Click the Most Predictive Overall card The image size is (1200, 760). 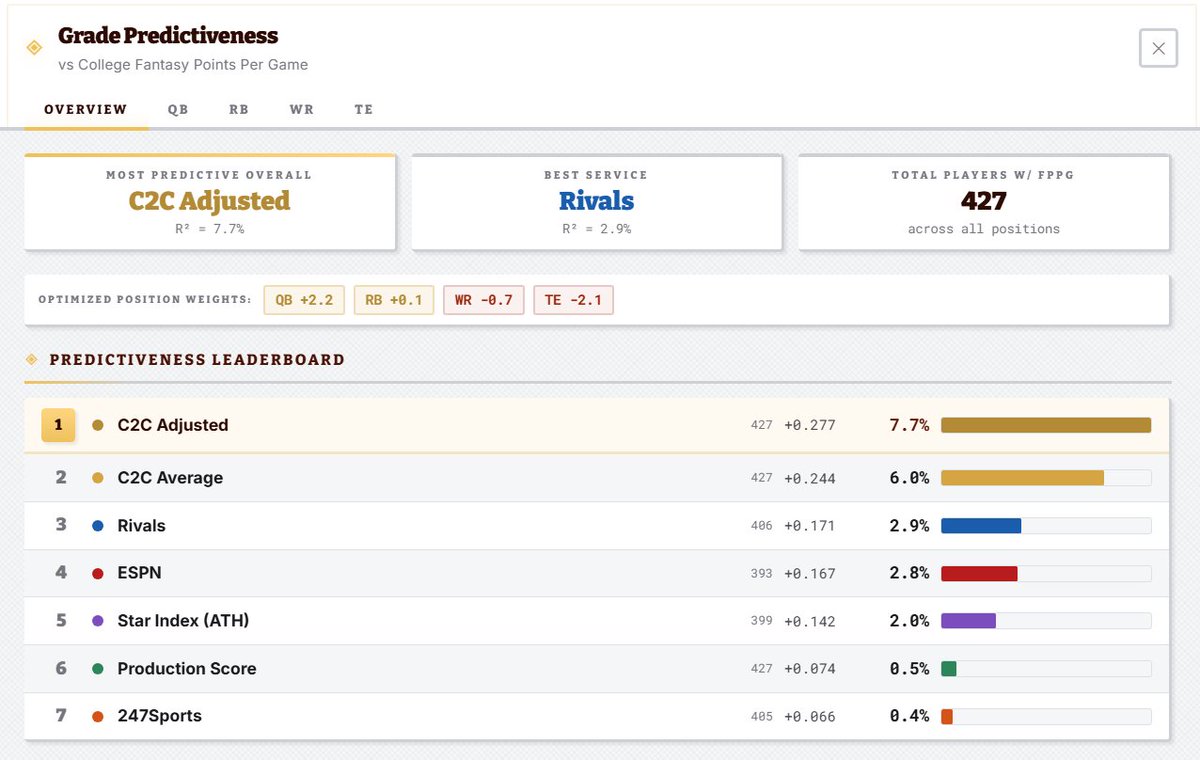click(x=210, y=202)
